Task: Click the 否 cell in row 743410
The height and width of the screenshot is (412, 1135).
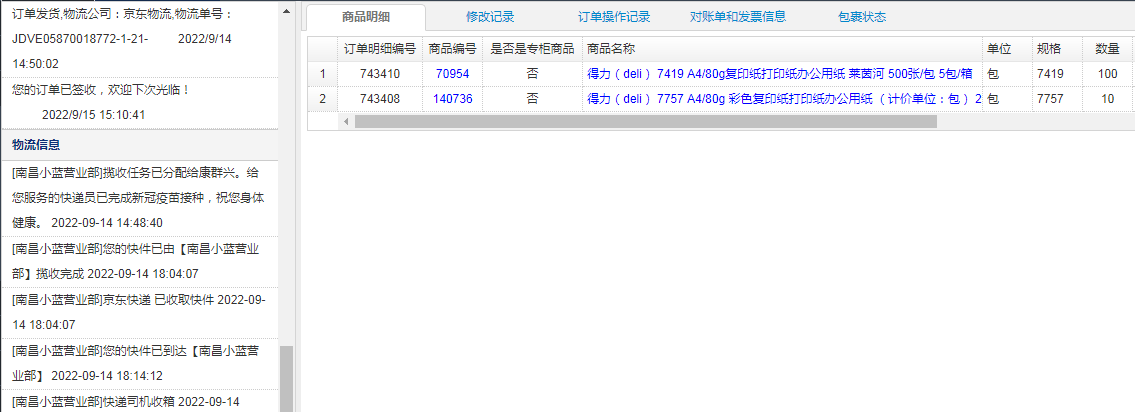Action: pos(533,74)
